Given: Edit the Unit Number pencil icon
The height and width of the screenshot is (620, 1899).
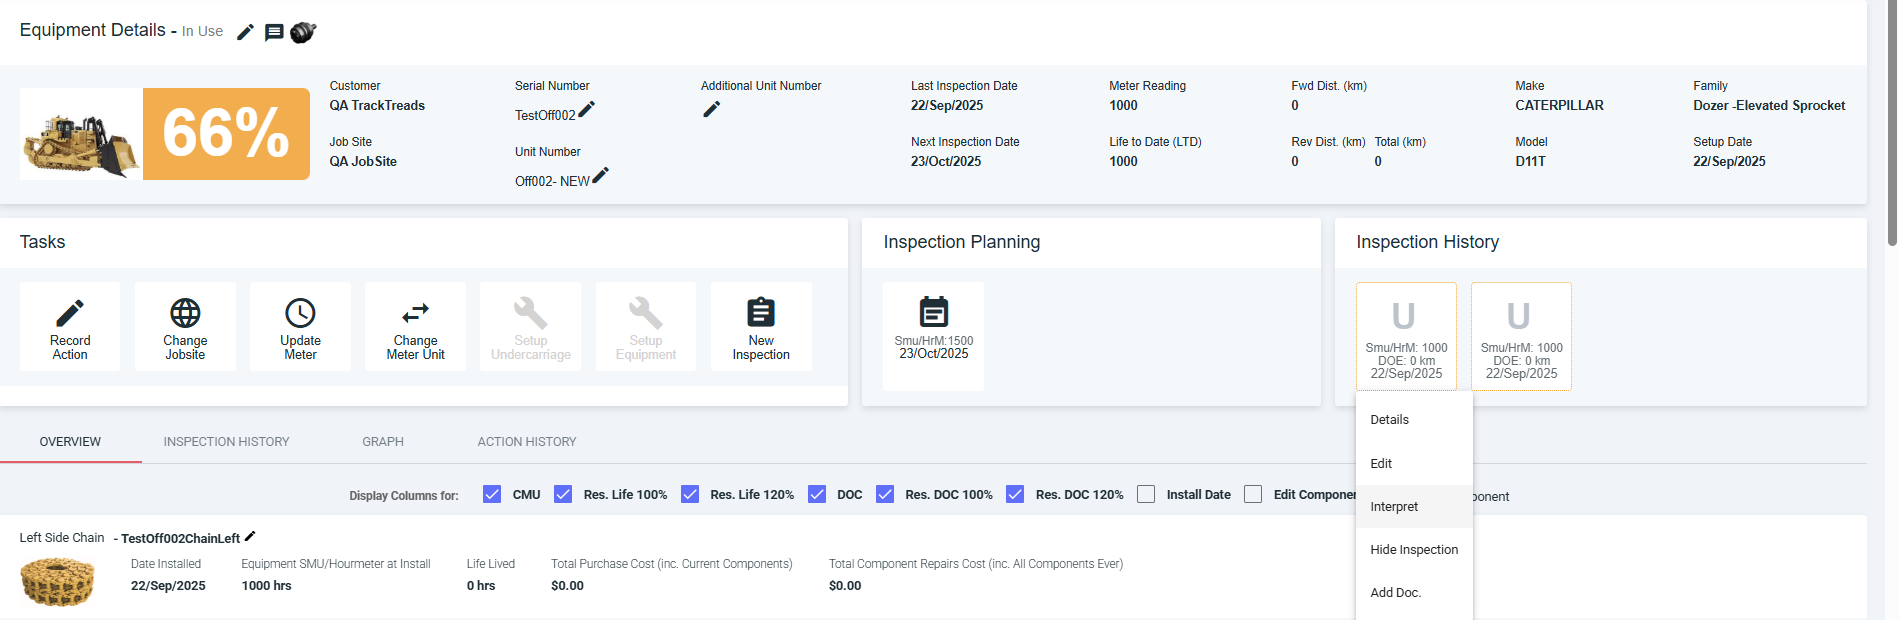Looking at the screenshot, I should coord(600,176).
